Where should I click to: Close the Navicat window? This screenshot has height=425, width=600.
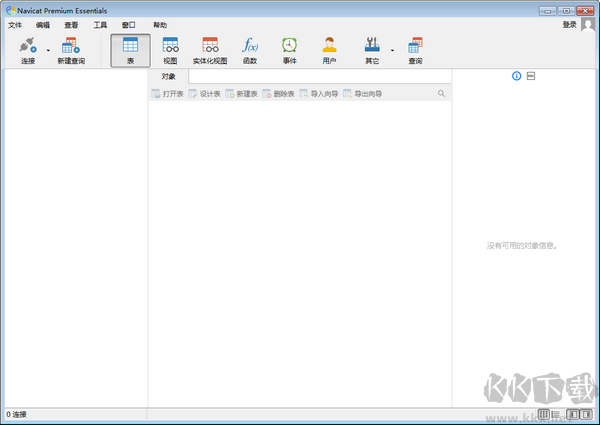[x=585, y=11]
